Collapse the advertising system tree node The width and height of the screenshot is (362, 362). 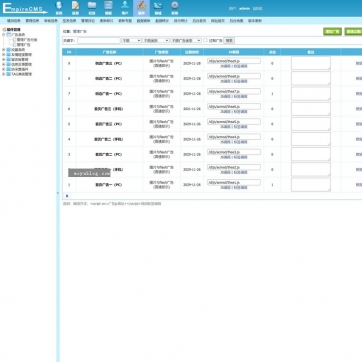pyautogui.click(x=4, y=34)
